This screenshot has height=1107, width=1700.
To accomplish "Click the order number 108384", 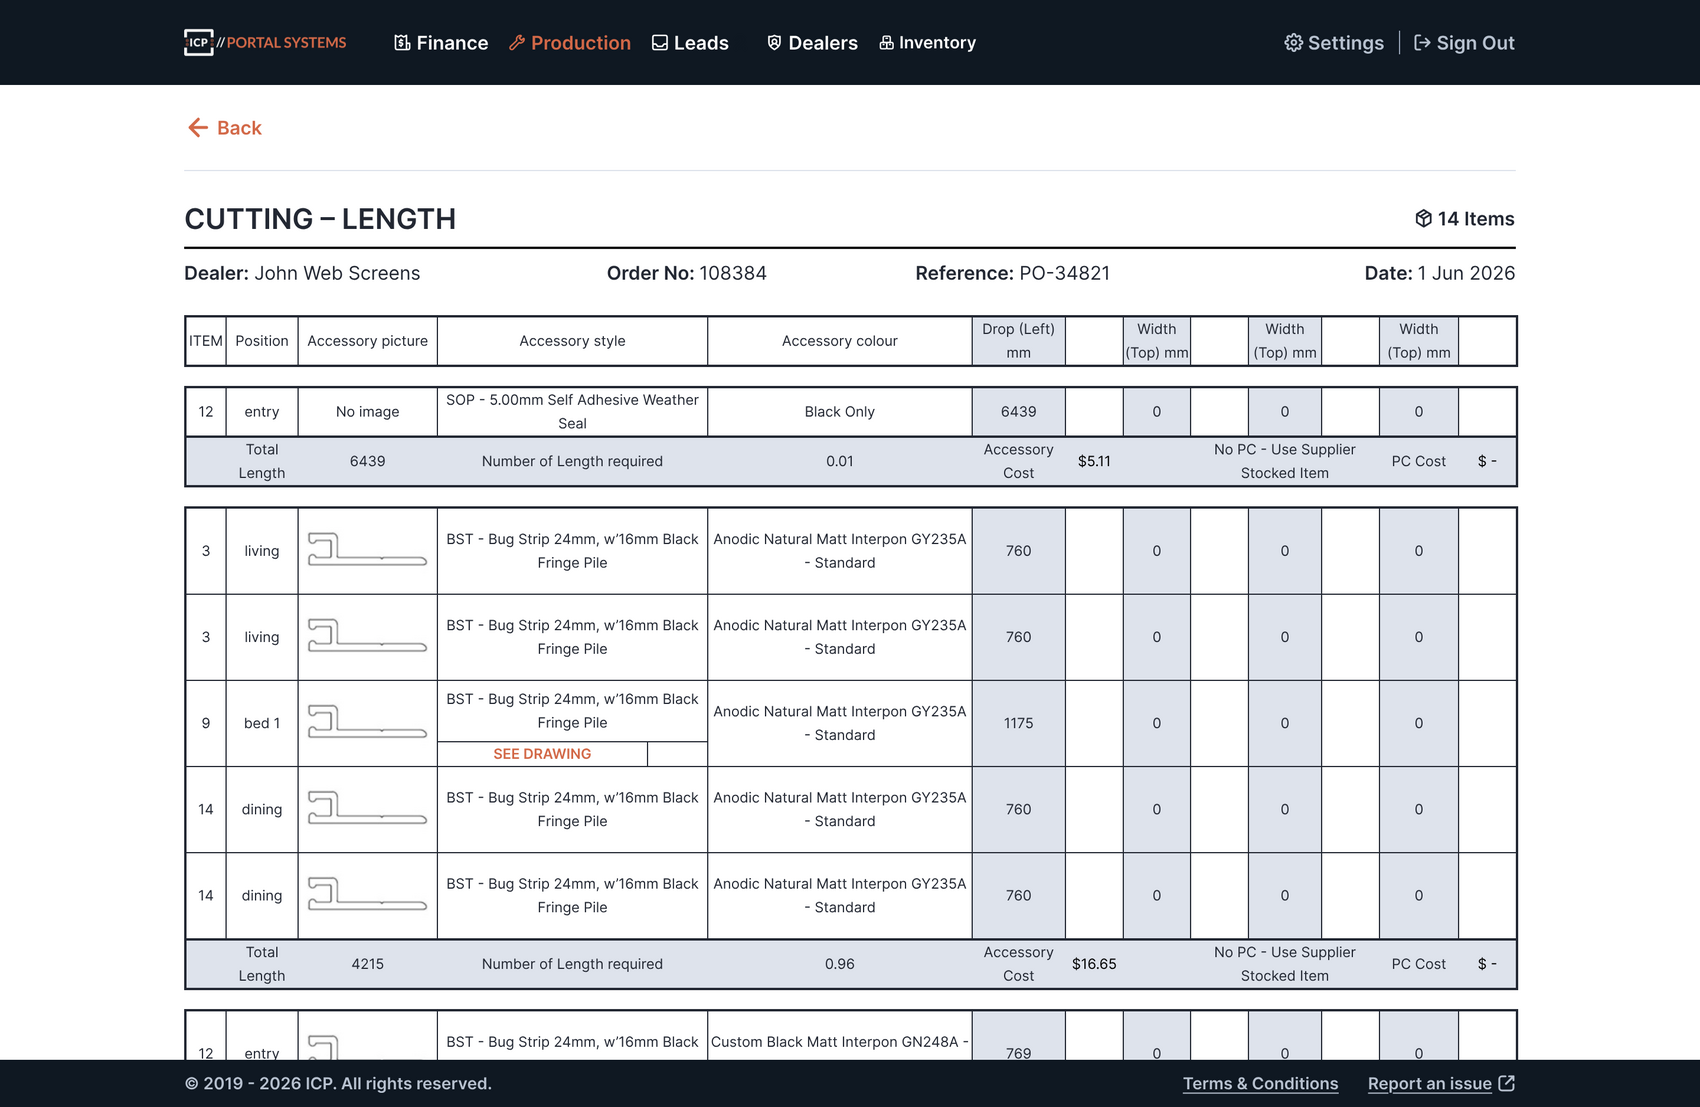I will click(x=733, y=273).
